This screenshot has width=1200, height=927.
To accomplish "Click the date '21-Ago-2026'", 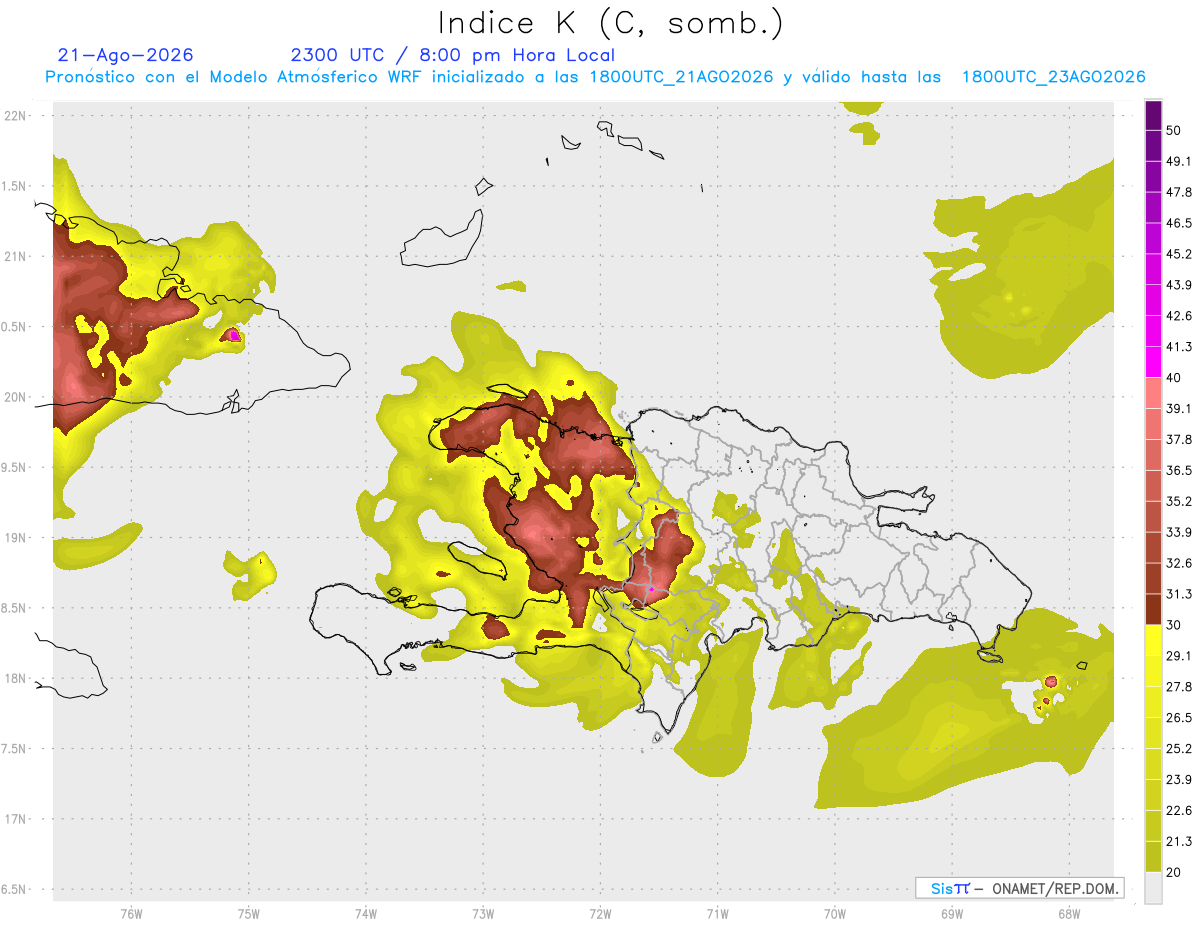I will 126,55.
